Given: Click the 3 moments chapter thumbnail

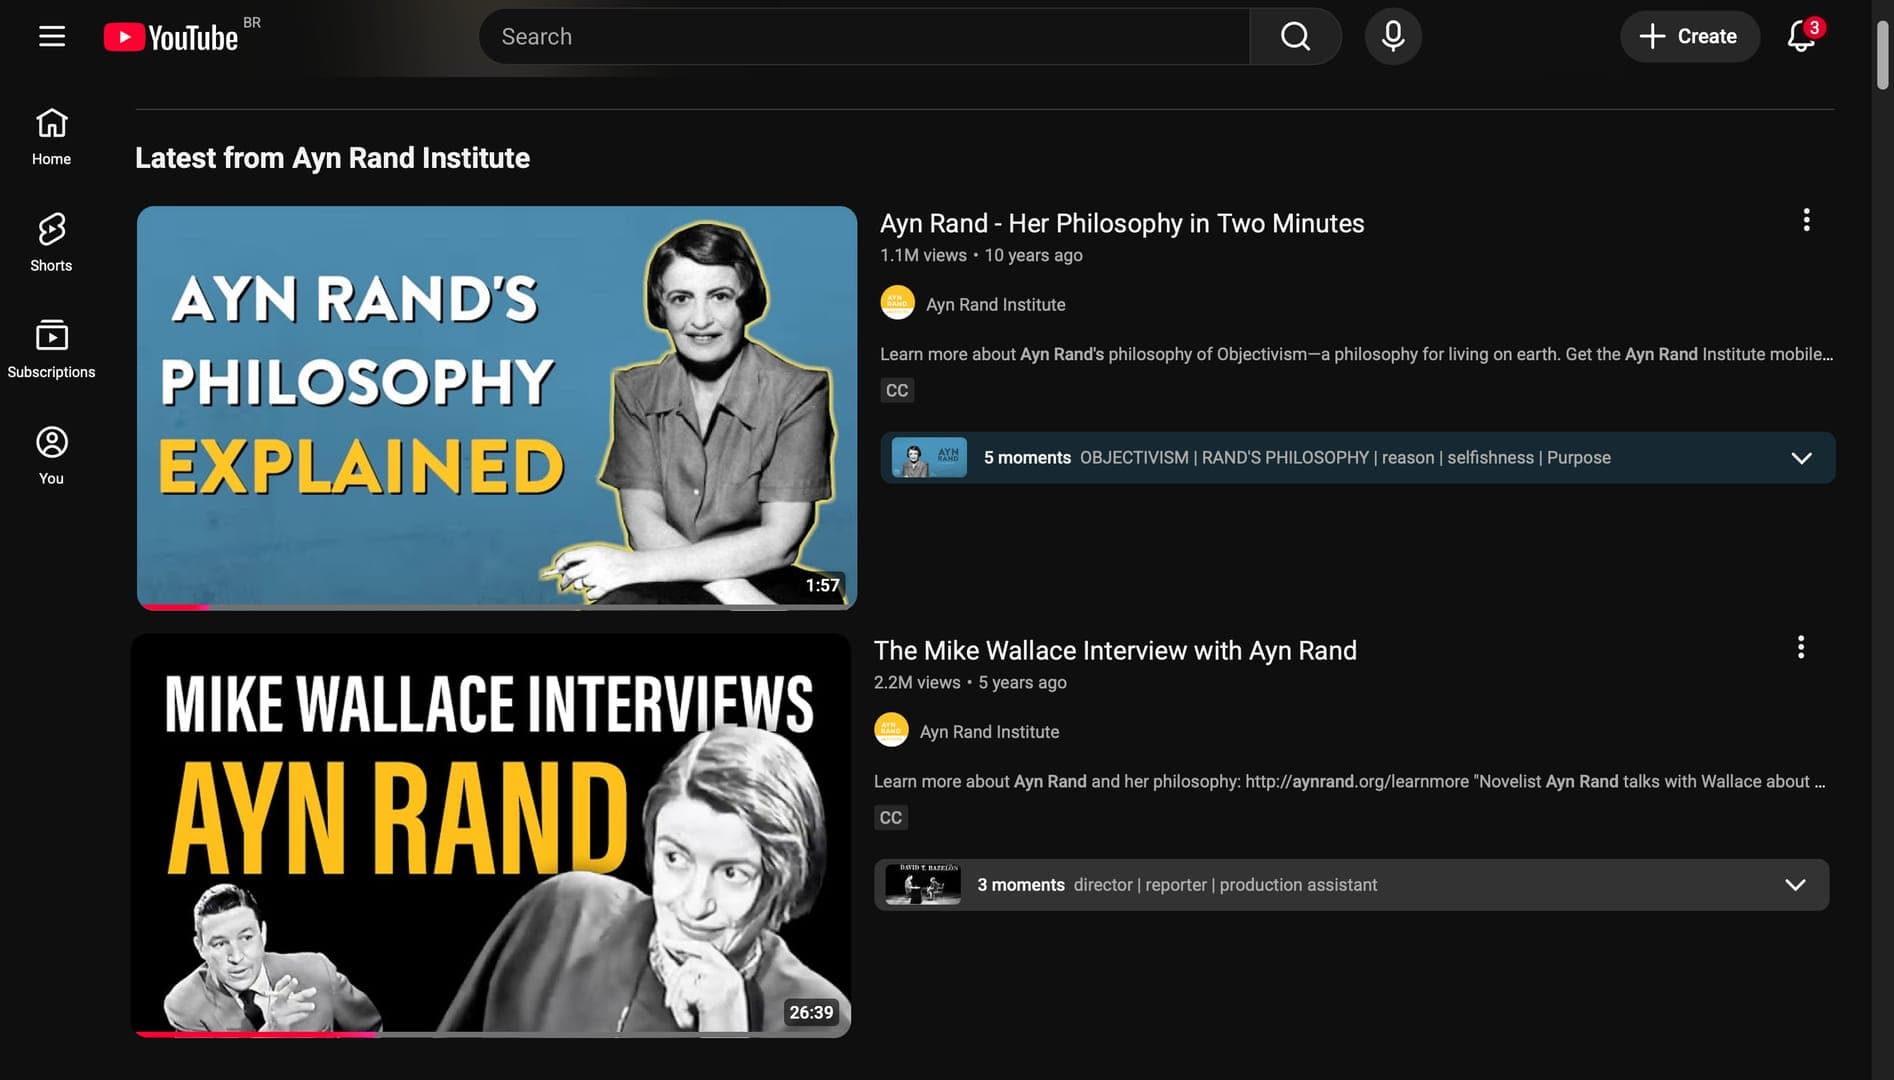Looking at the screenshot, I should (923, 885).
